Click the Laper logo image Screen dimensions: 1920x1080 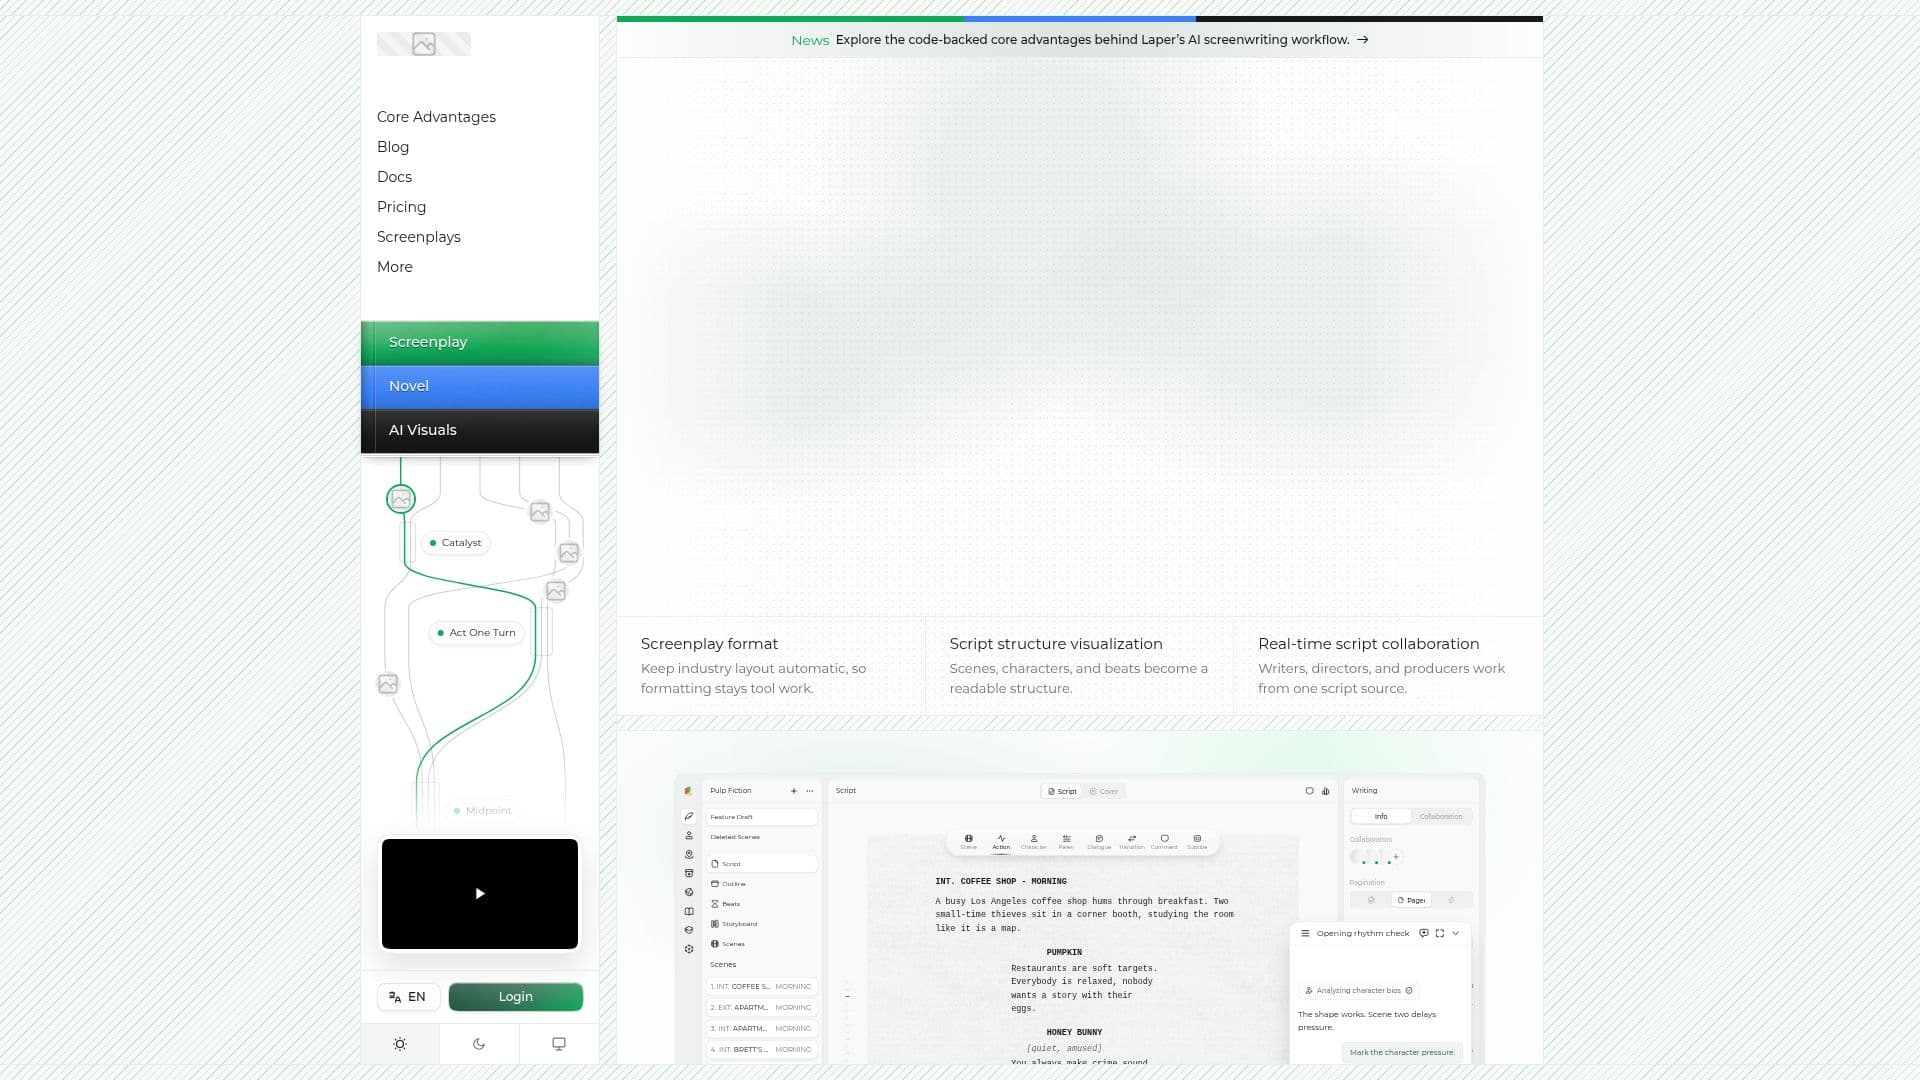click(424, 44)
